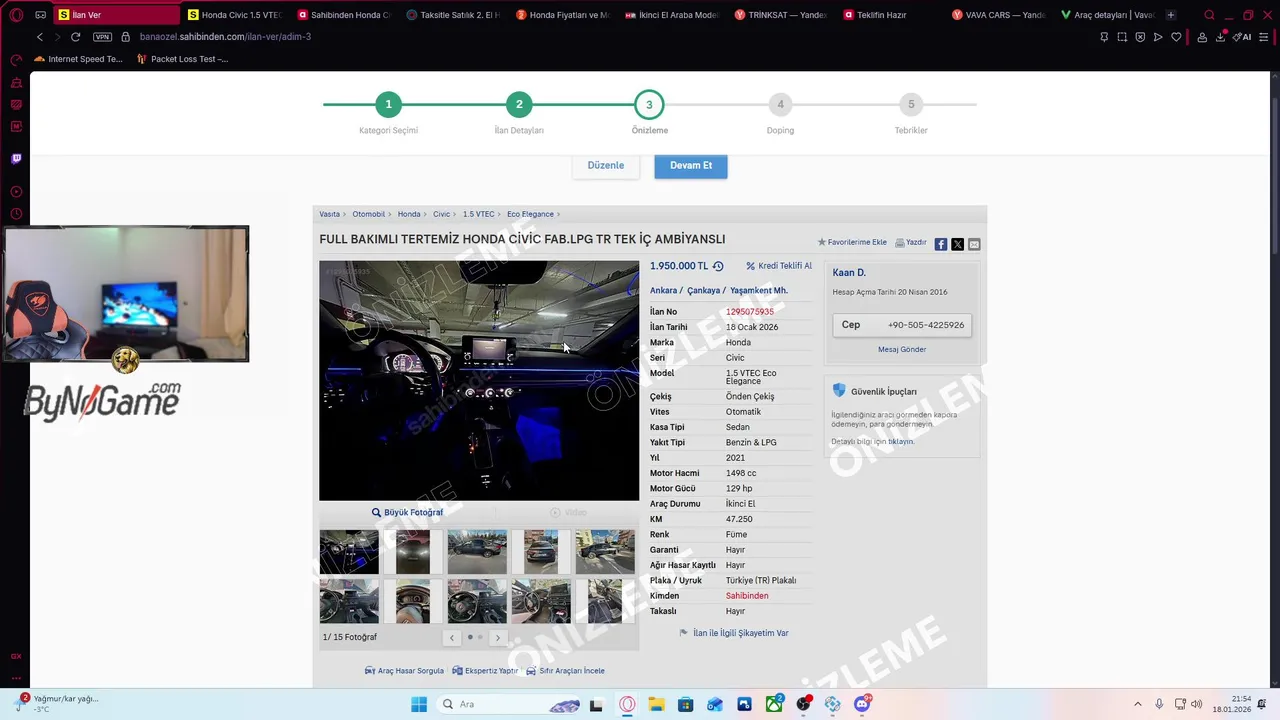Open step 2 İlan Detayları circle
The width and height of the screenshot is (1280, 720).
pyautogui.click(x=519, y=104)
